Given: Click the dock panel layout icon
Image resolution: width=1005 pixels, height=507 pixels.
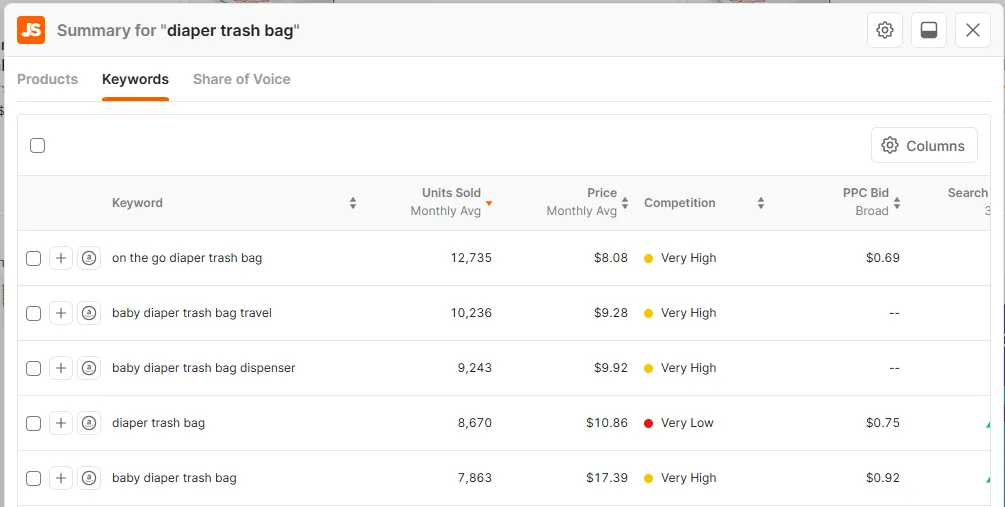Looking at the screenshot, I should [x=928, y=30].
